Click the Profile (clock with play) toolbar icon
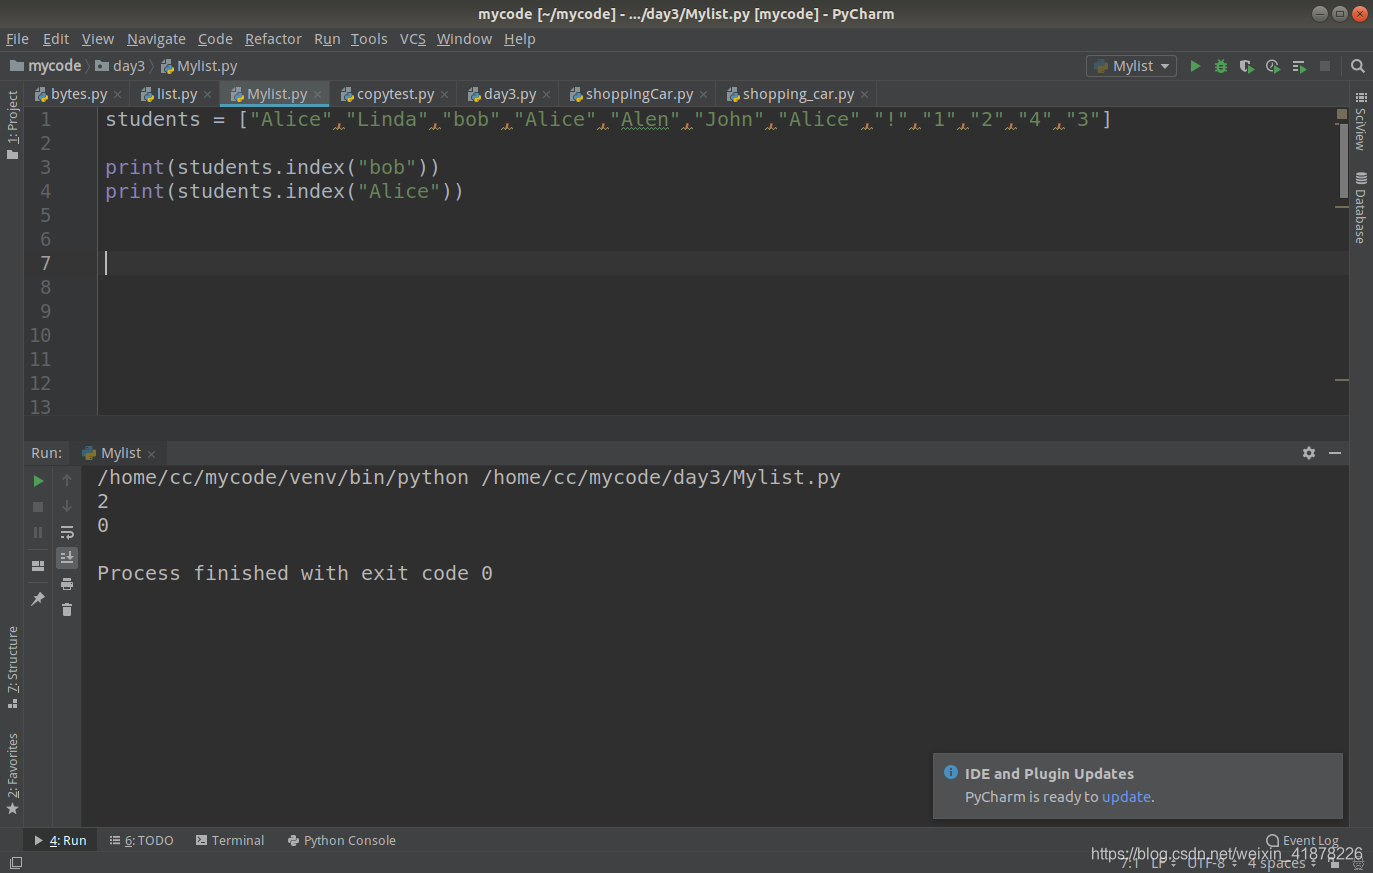The width and height of the screenshot is (1373, 873). pos(1272,66)
